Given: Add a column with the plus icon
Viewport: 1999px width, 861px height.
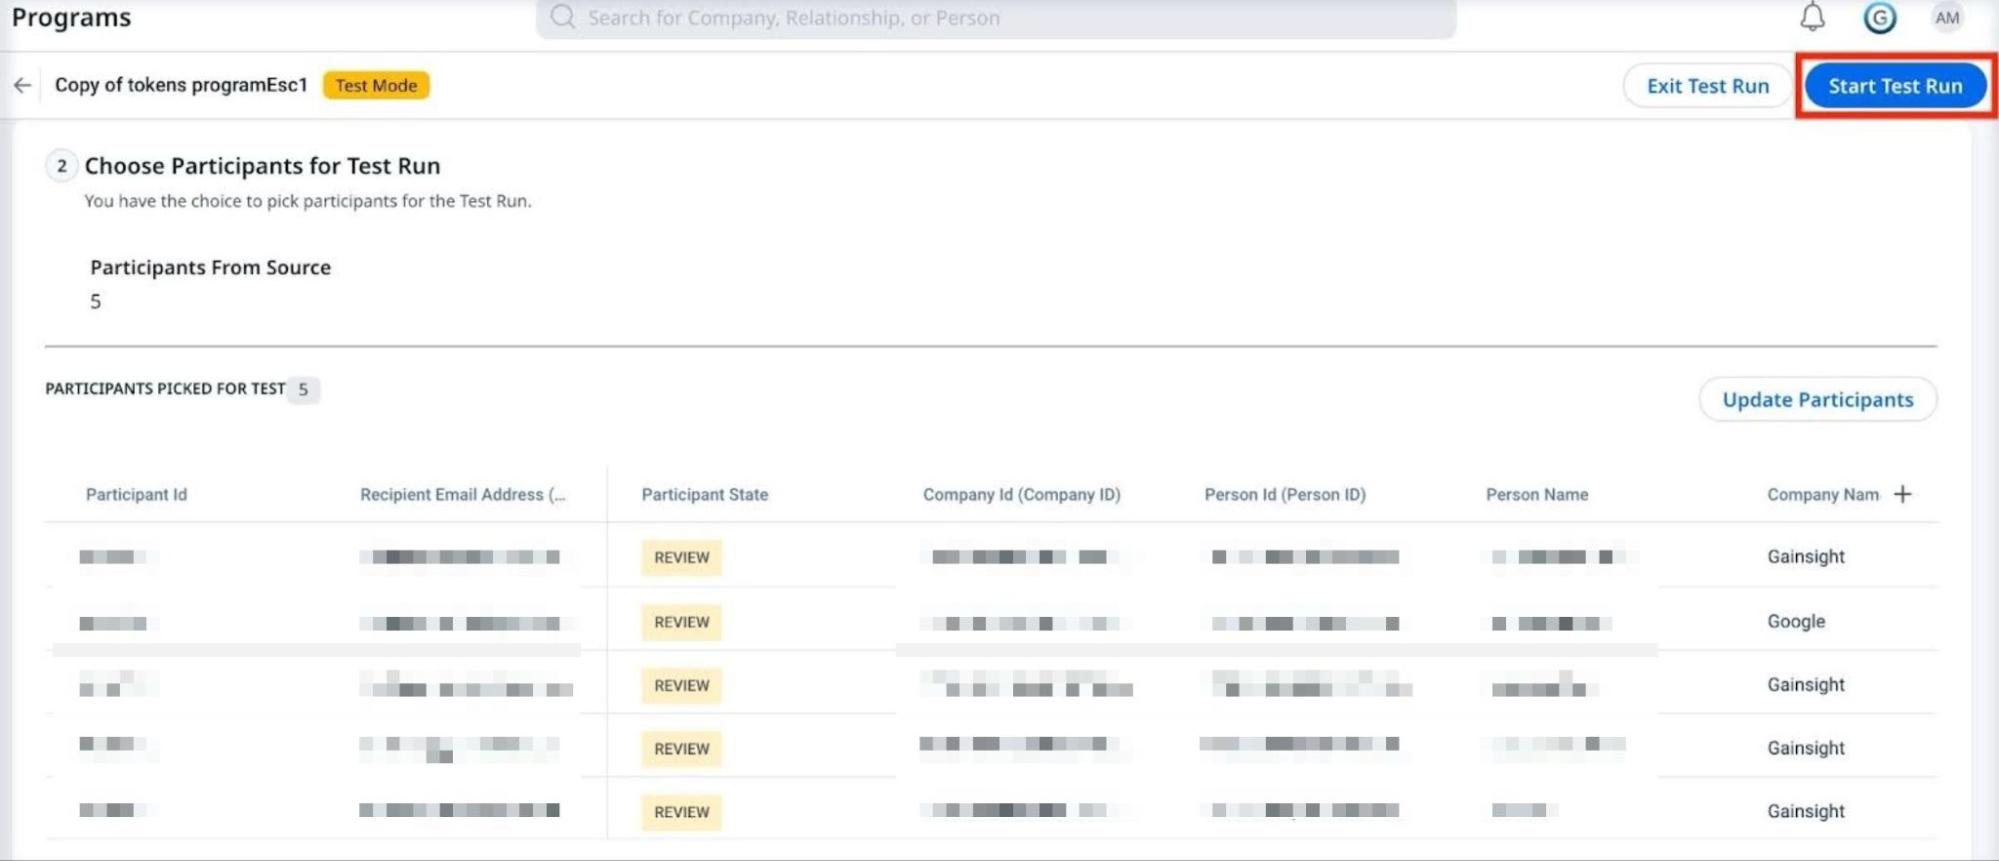Looking at the screenshot, I should tap(1902, 494).
